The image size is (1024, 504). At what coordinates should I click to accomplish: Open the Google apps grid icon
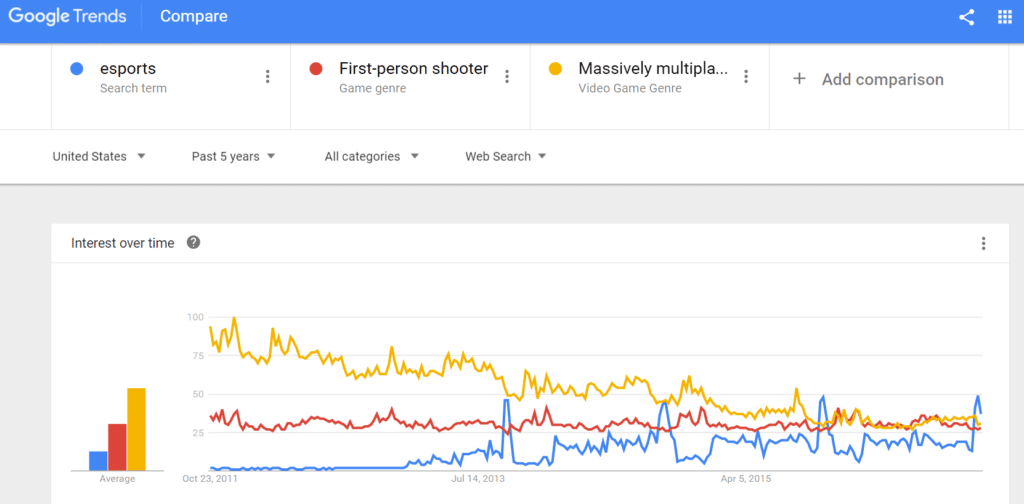(1004, 18)
